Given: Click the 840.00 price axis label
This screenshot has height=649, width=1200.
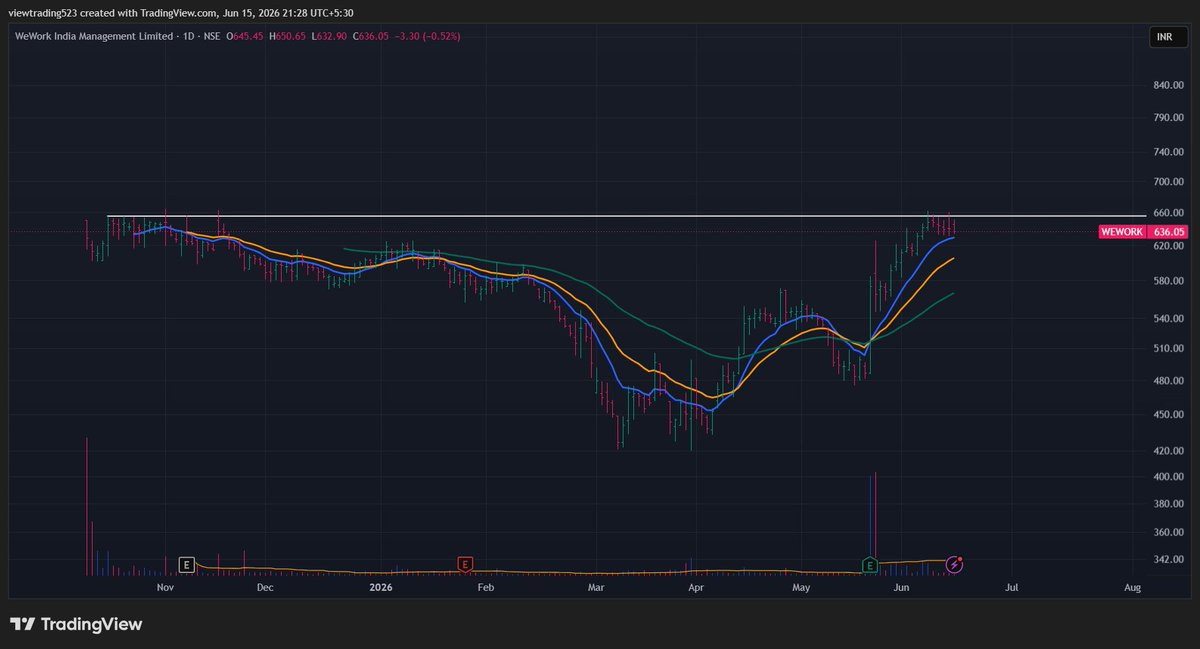Looking at the screenshot, I should 1168,85.
